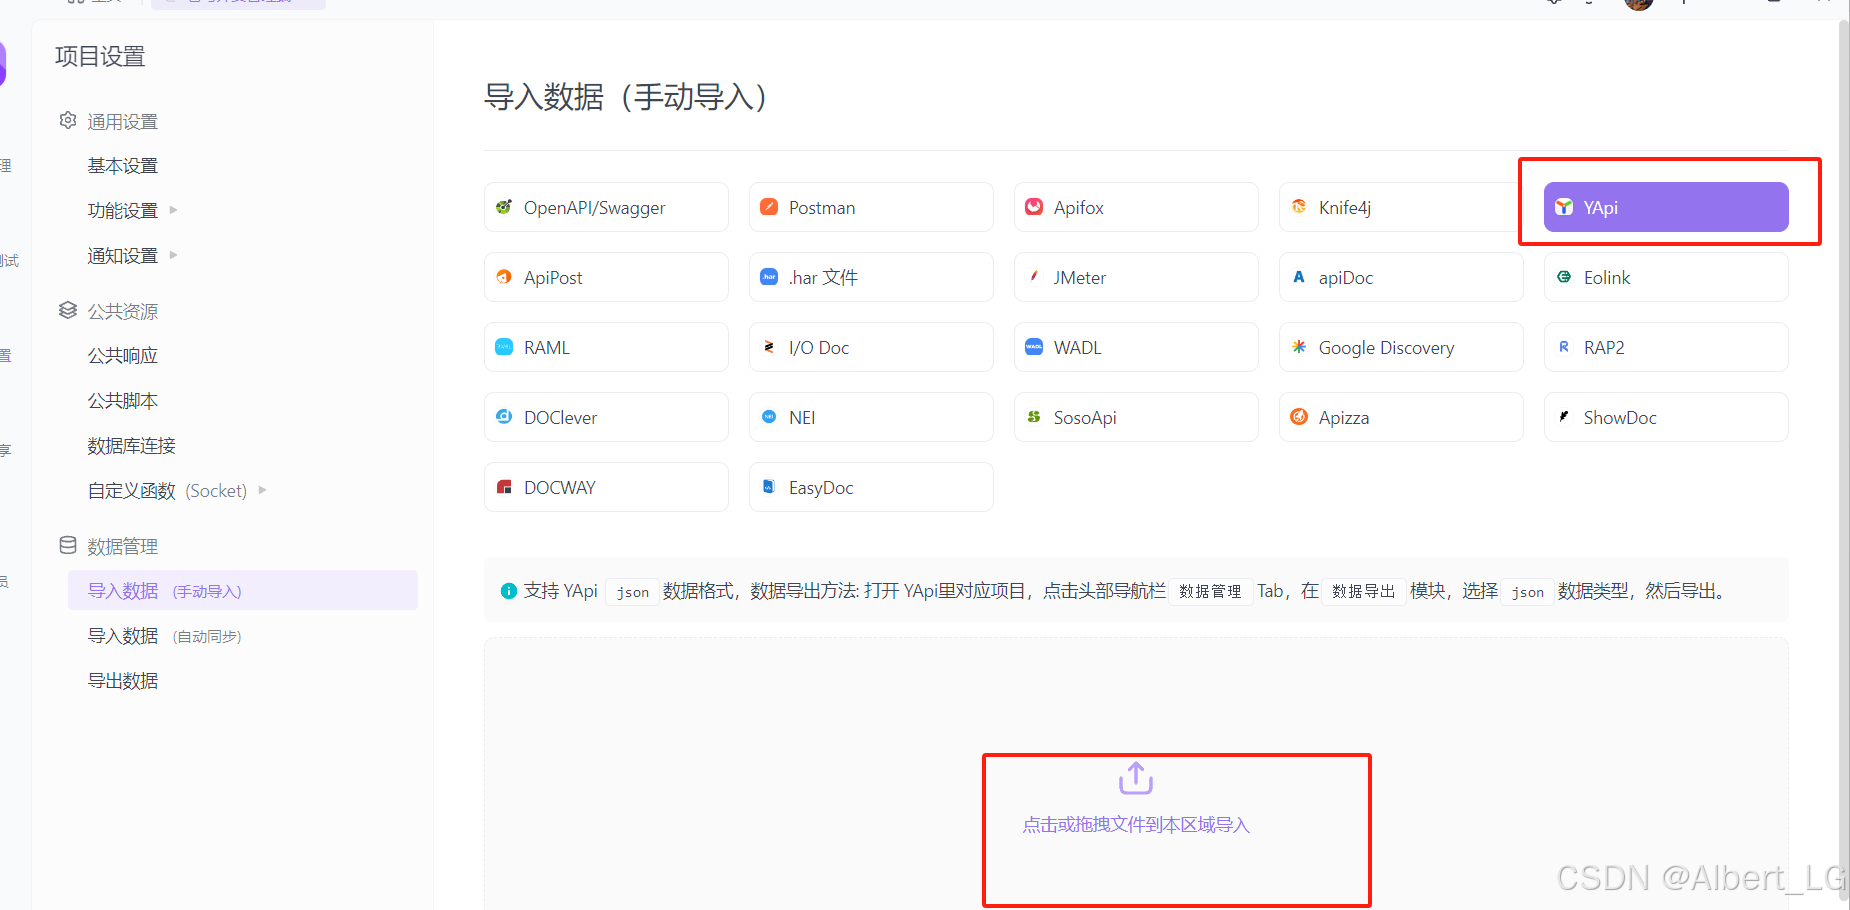Select the YApi import format
1850x910 pixels.
(1666, 207)
